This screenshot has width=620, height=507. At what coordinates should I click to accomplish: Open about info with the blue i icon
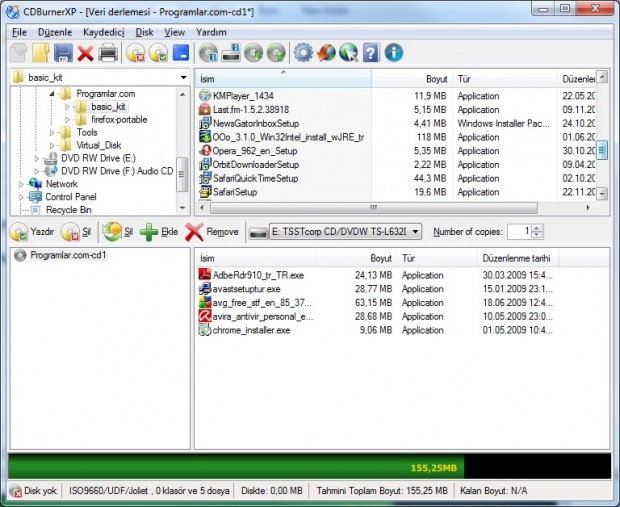tap(394, 53)
